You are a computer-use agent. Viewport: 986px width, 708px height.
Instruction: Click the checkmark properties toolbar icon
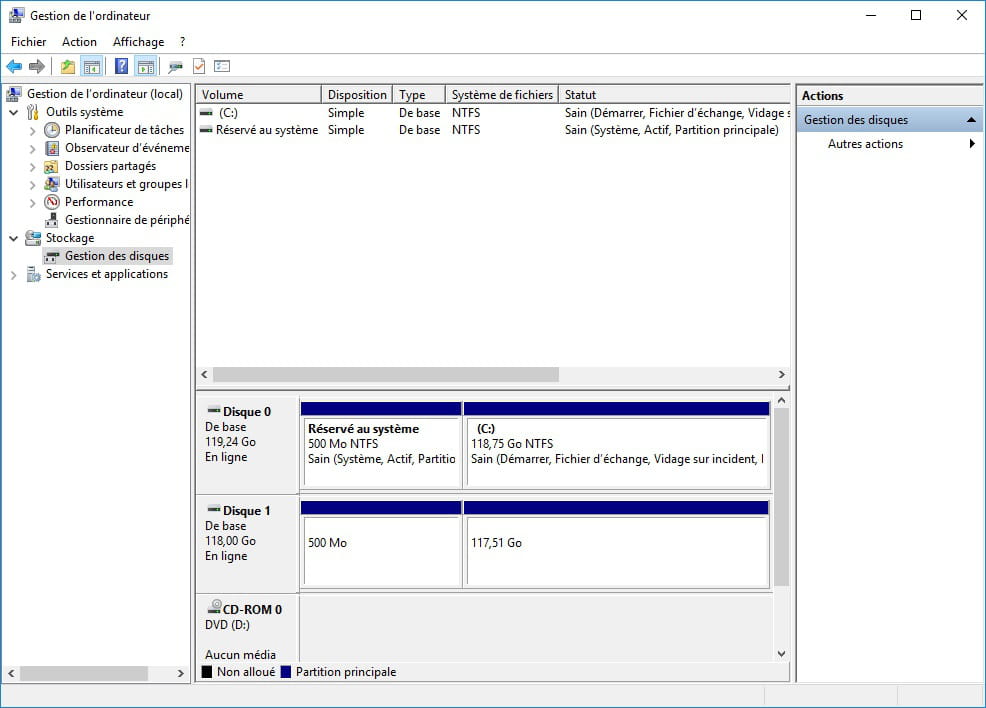(x=199, y=66)
